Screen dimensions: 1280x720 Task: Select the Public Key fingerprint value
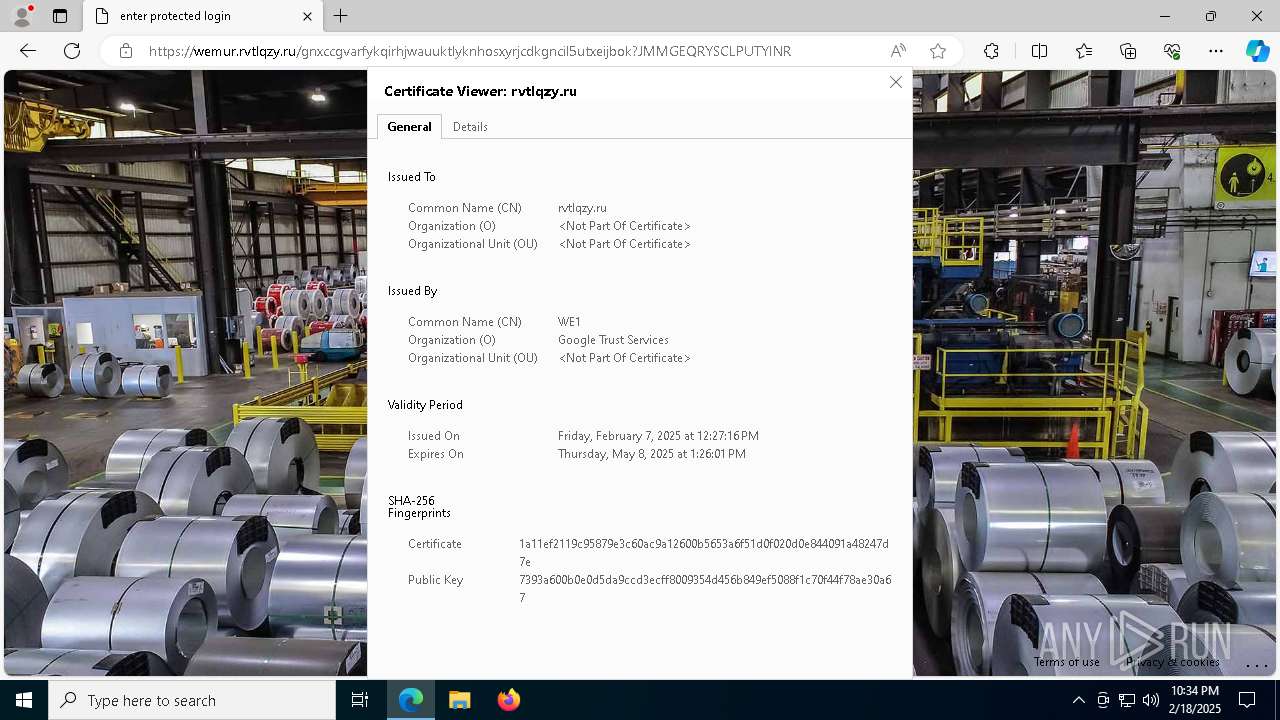[x=705, y=589]
